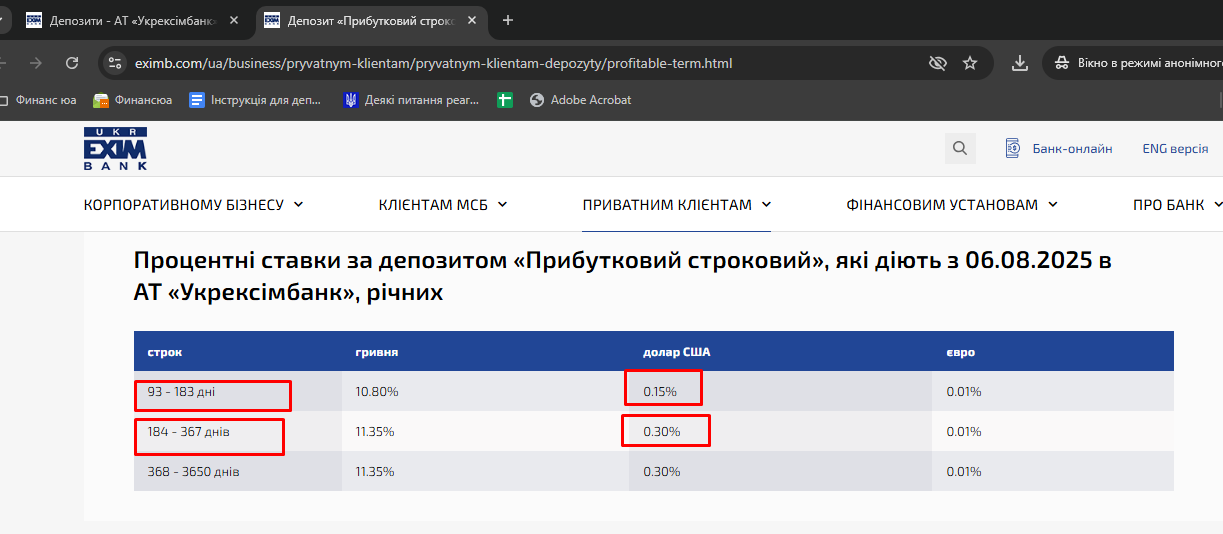Open a new tab with the plus icon

click(507, 20)
